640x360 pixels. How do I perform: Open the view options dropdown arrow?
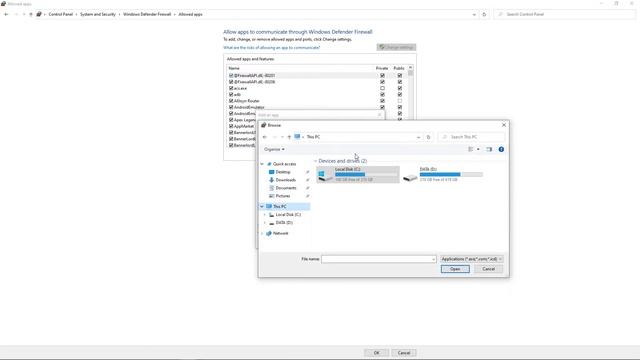[478, 149]
